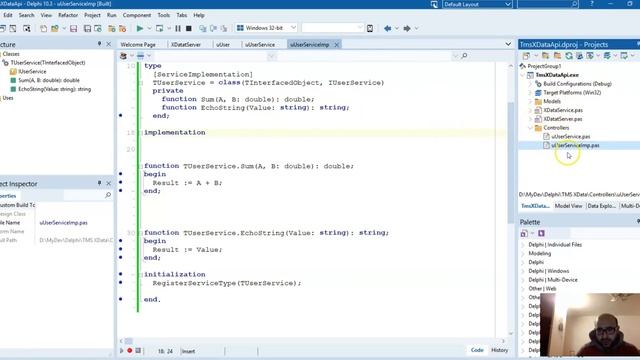Switch to the uUserService editor tab
The image size is (640, 360).
point(260,44)
